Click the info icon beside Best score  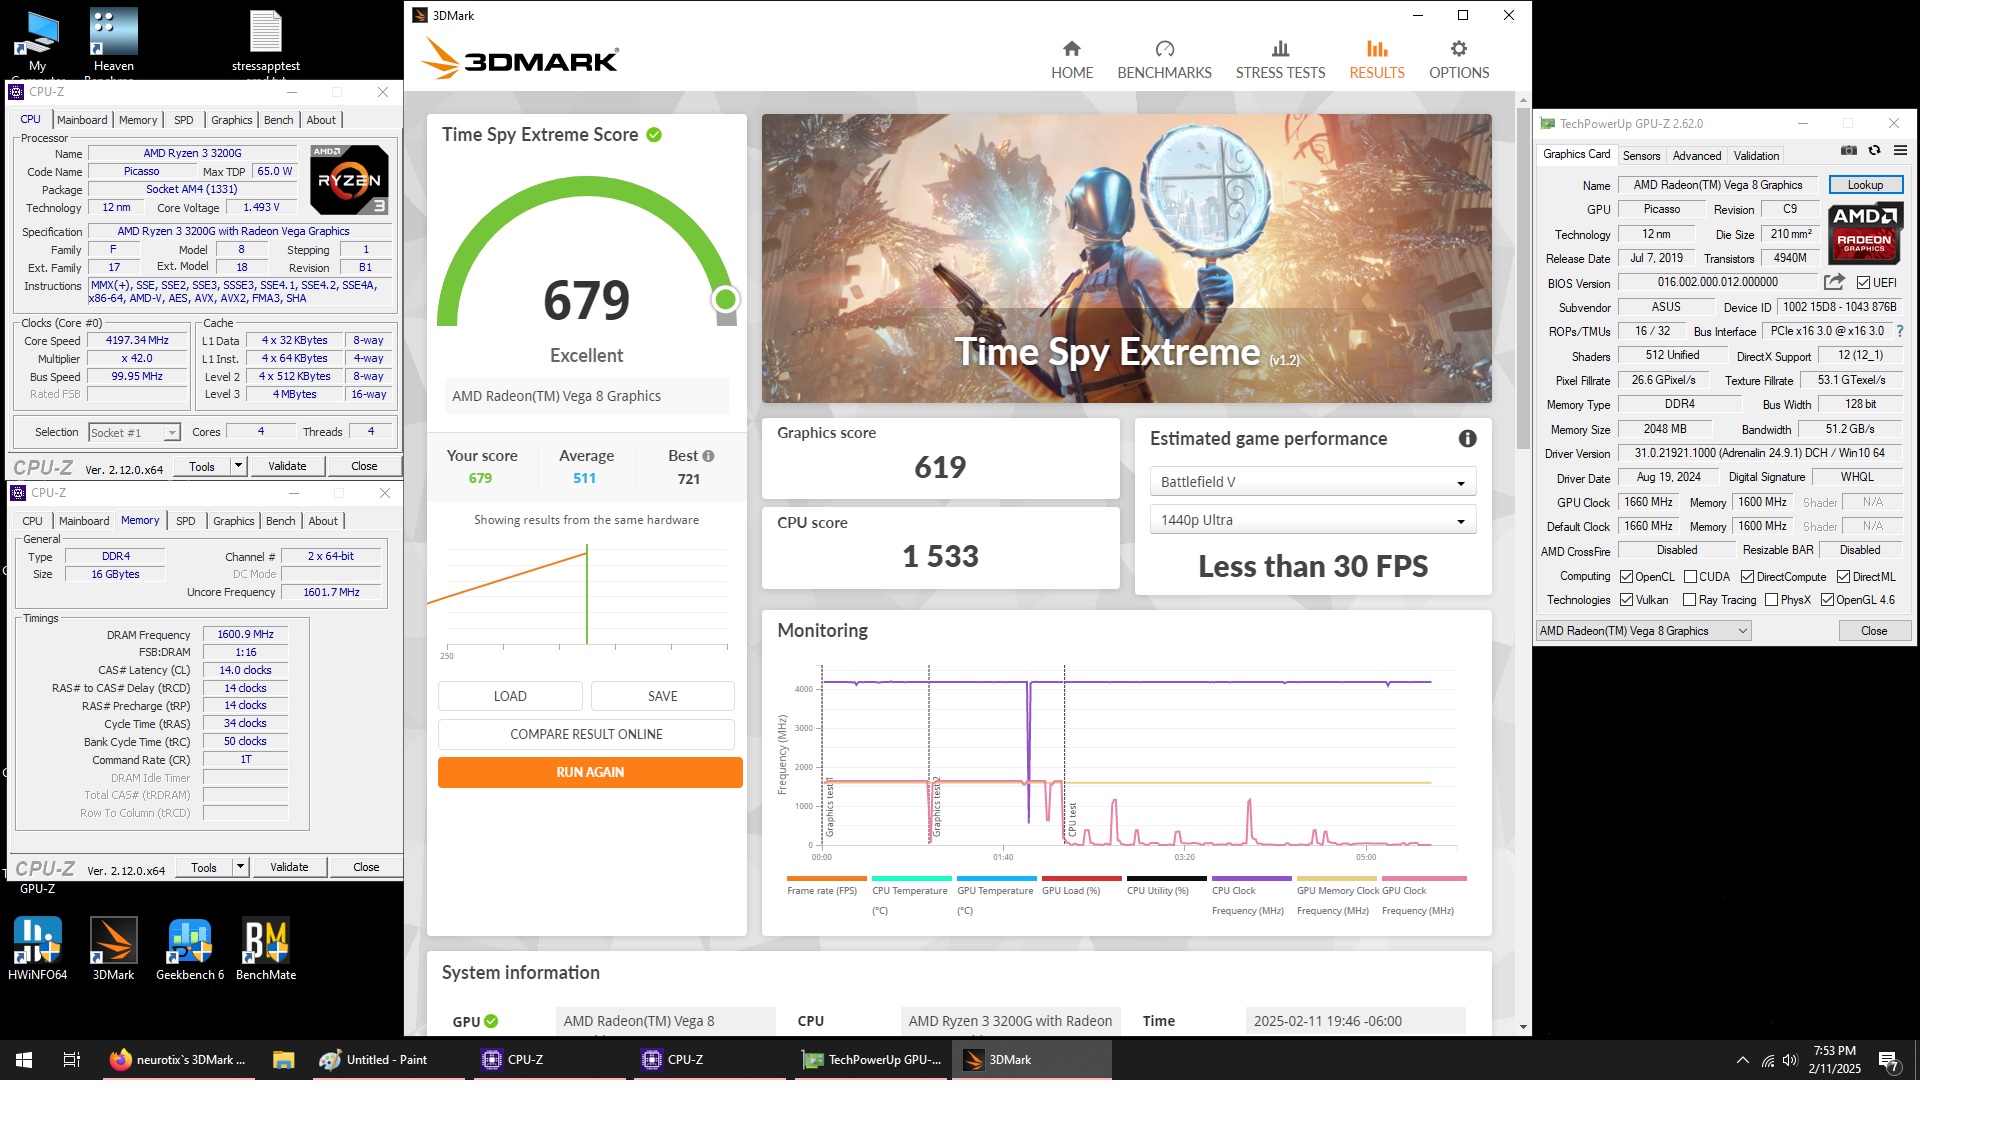click(x=708, y=456)
